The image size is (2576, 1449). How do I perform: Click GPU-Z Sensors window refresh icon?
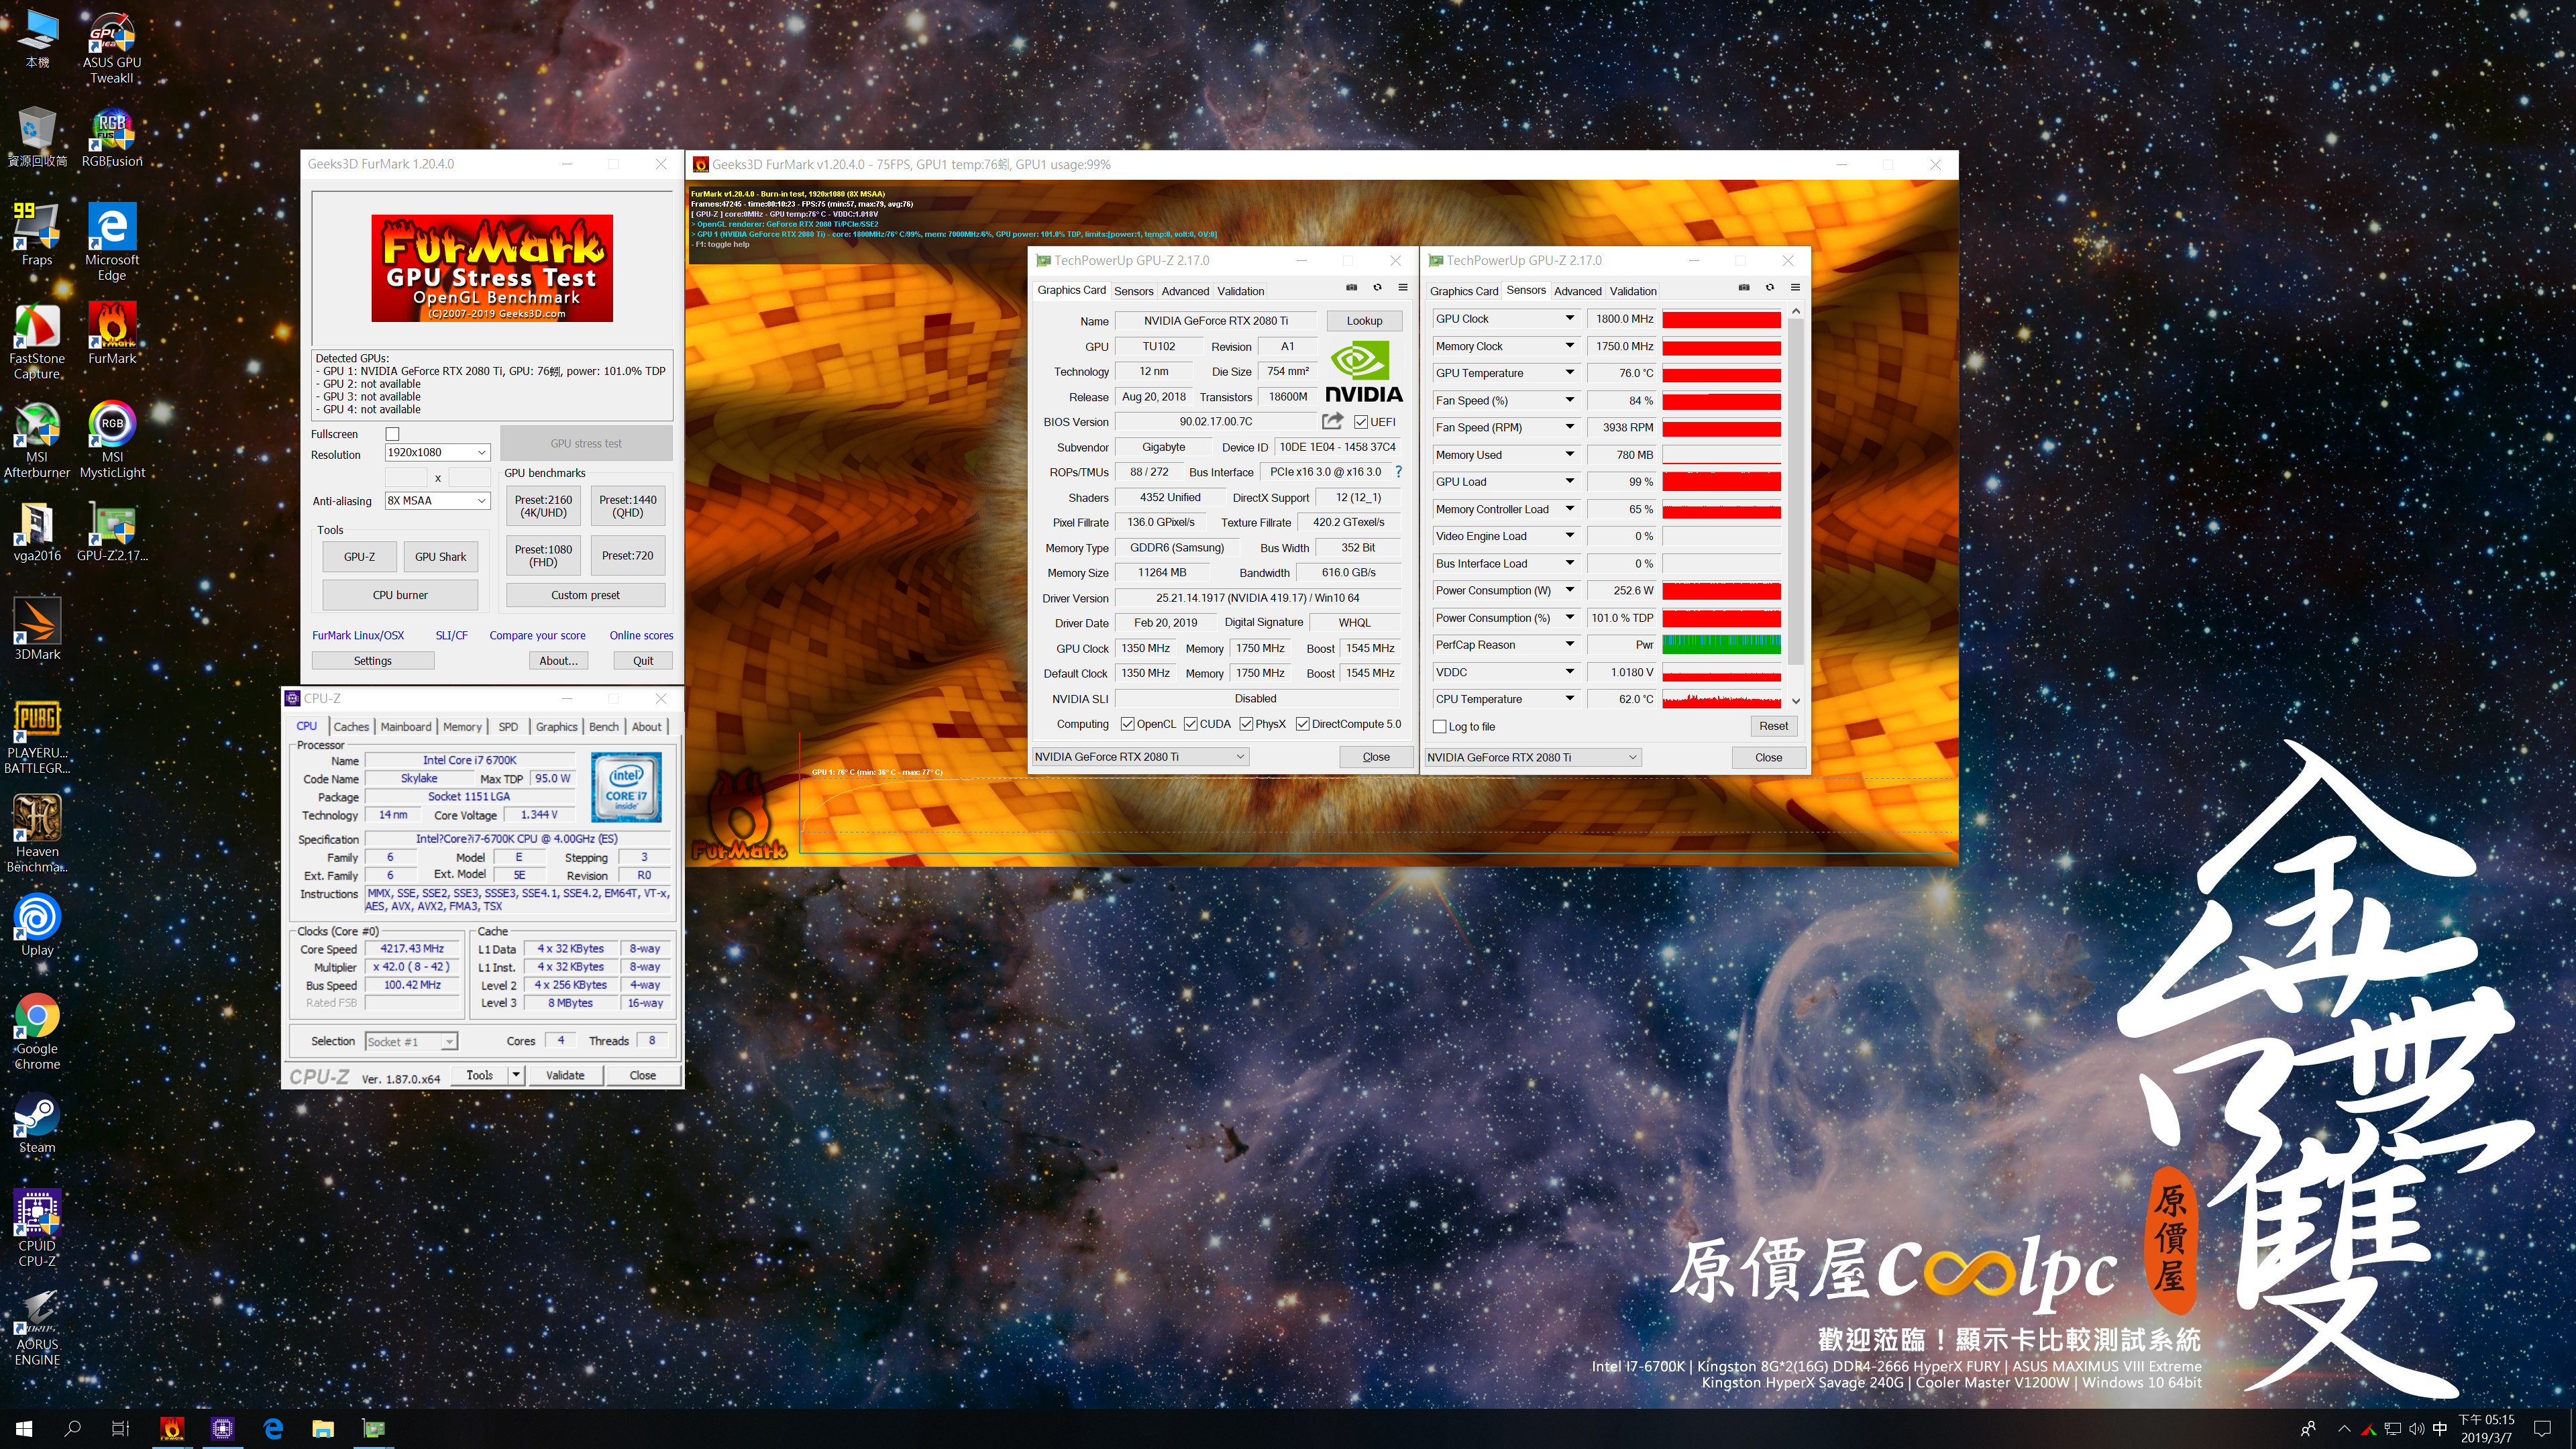click(1769, 288)
